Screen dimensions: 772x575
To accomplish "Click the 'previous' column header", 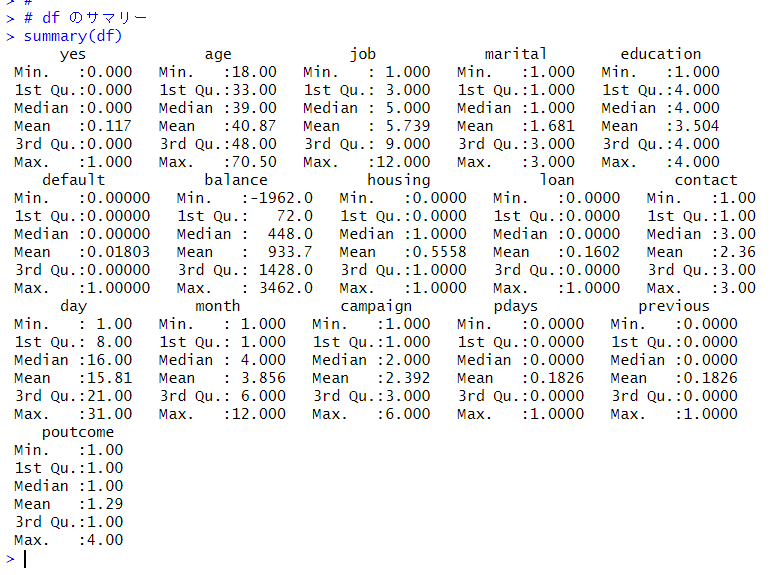I will (x=674, y=306).
